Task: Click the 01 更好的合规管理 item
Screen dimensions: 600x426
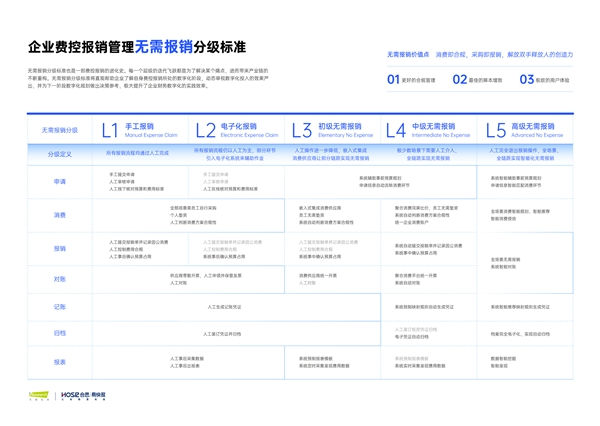Action: point(411,80)
